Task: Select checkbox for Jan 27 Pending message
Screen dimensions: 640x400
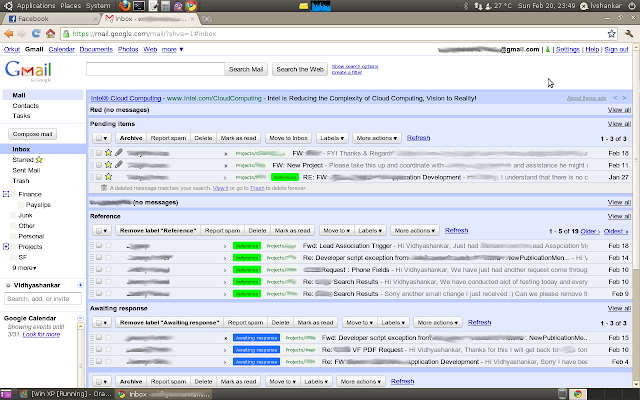Action: tap(99, 177)
